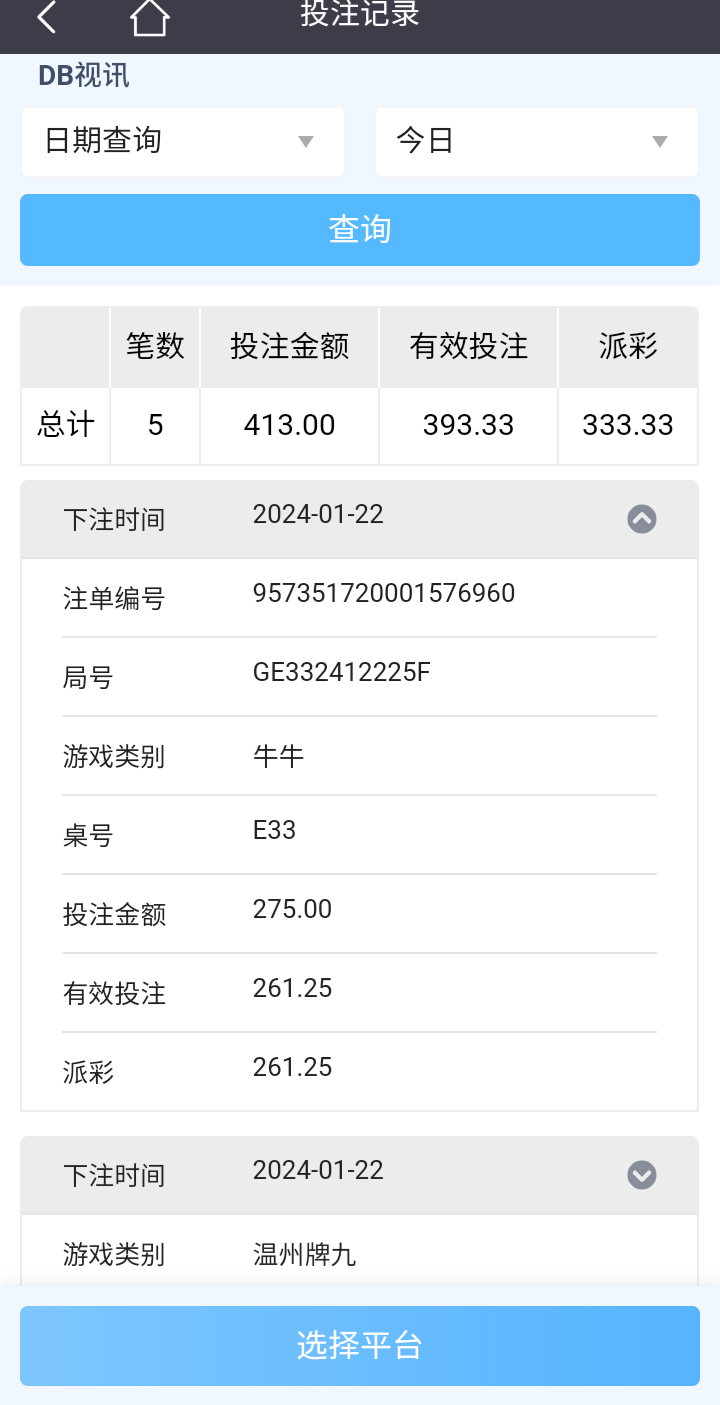Click the 有效投注 column header
Viewport: 720px width, 1405px height.
point(468,347)
